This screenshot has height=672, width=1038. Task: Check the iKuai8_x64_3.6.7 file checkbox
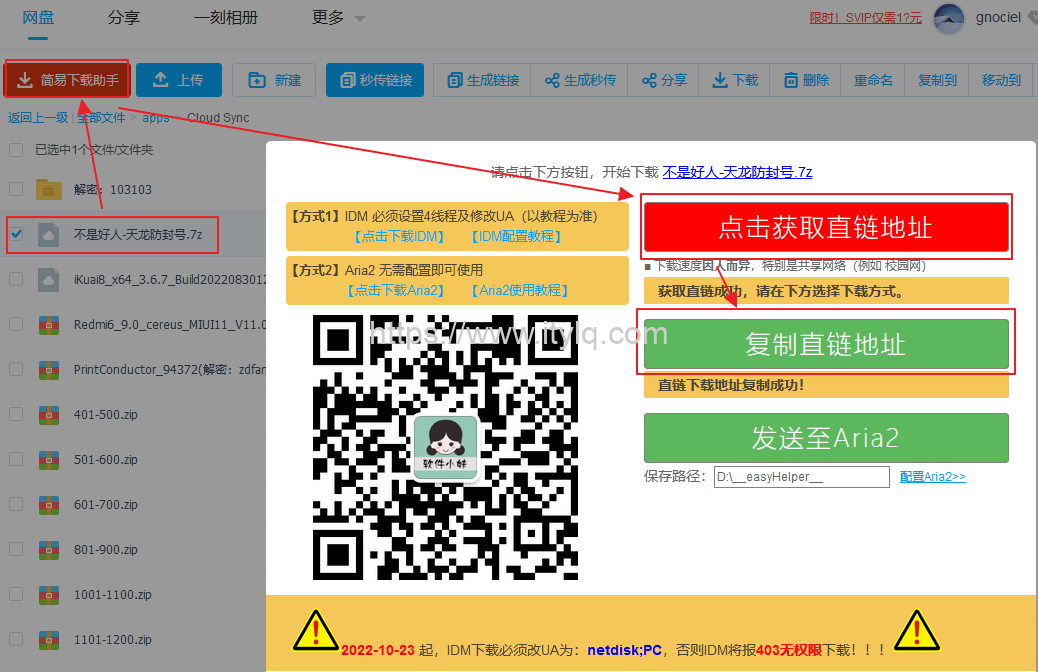point(15,279)
